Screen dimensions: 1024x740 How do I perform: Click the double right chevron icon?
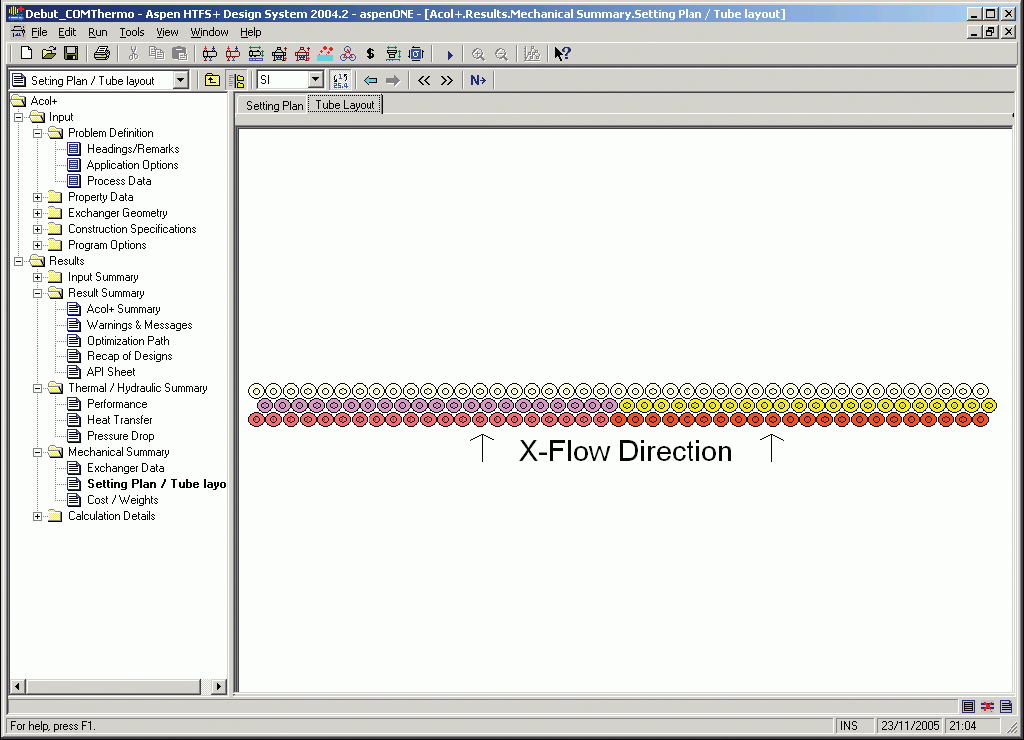tap(447, 80)
